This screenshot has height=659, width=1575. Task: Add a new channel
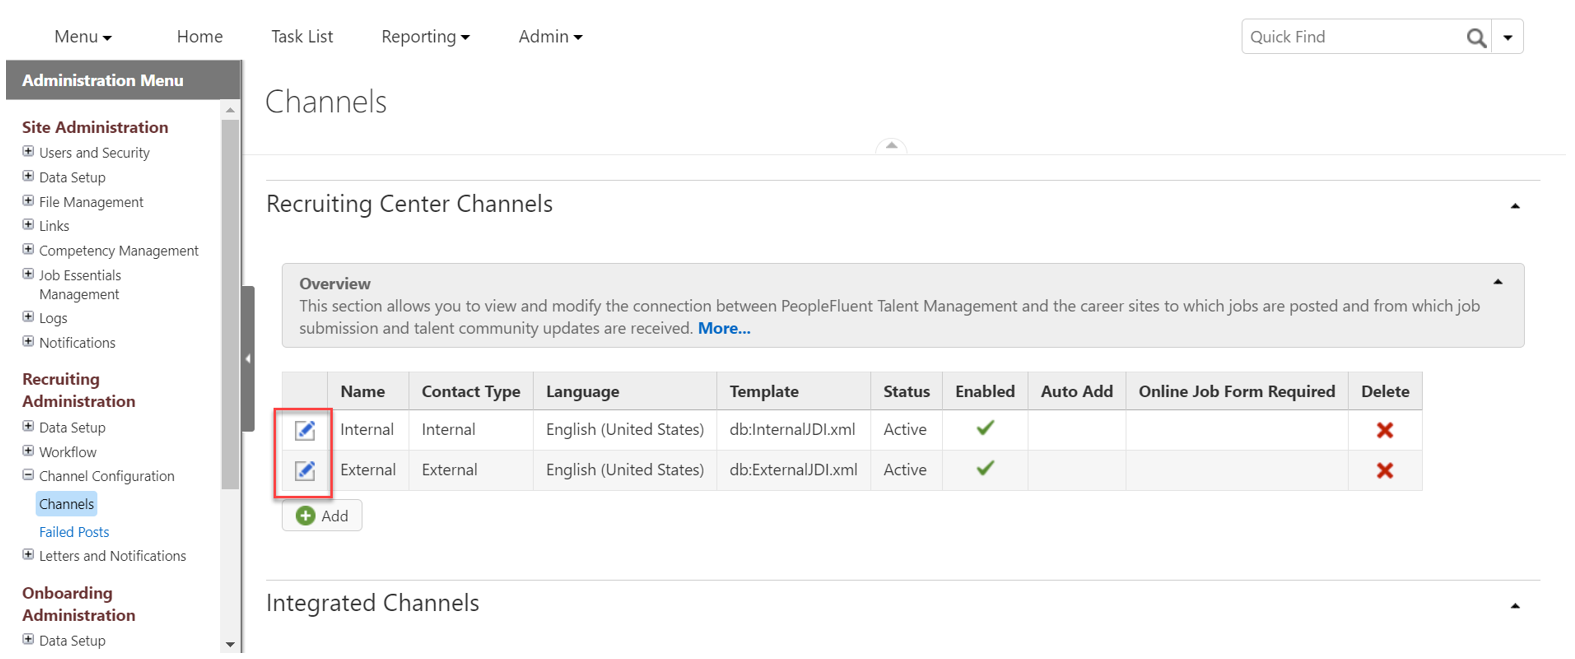(322, 516)
